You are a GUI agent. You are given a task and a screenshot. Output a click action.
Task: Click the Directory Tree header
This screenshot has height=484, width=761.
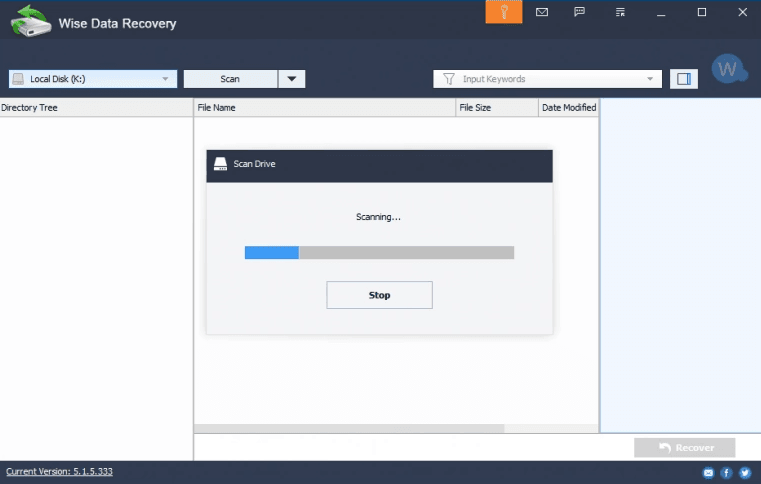[x=96, y=108]
